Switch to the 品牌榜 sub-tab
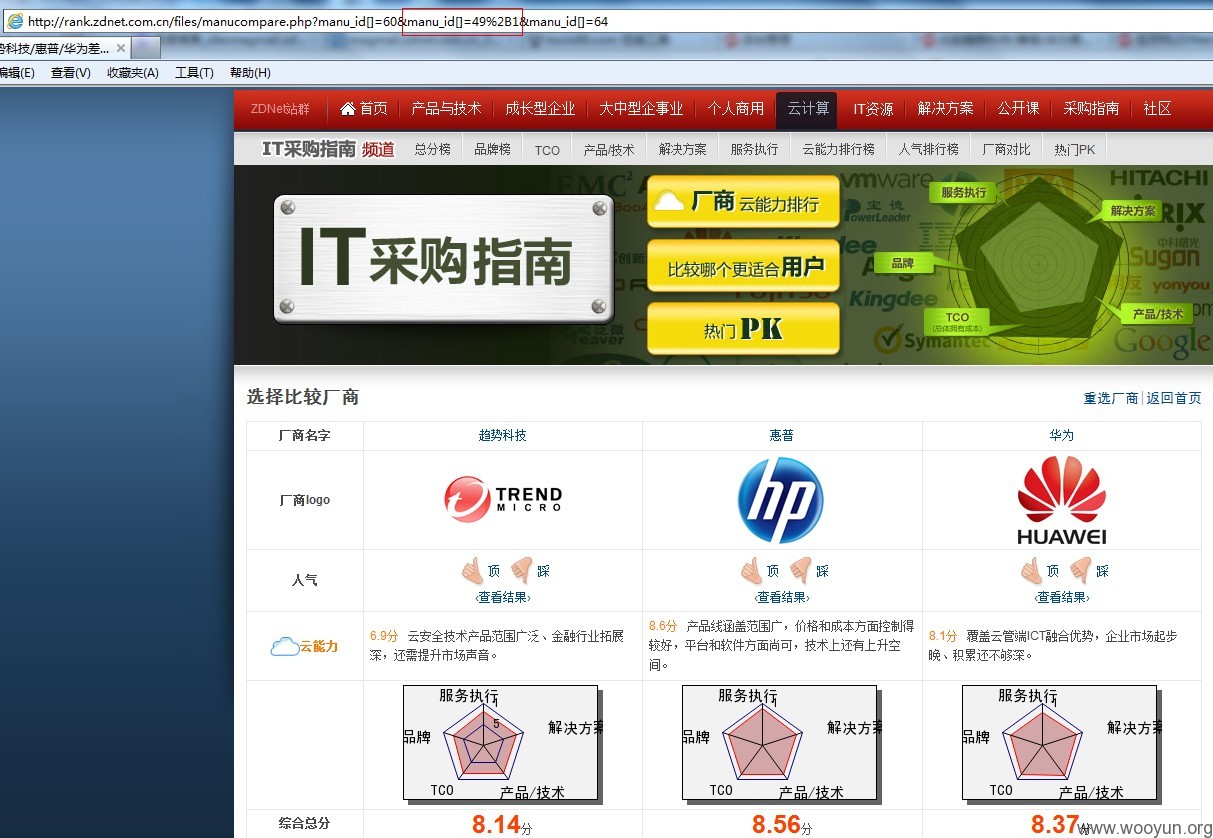1213x838 pixels. coord(492,149)
